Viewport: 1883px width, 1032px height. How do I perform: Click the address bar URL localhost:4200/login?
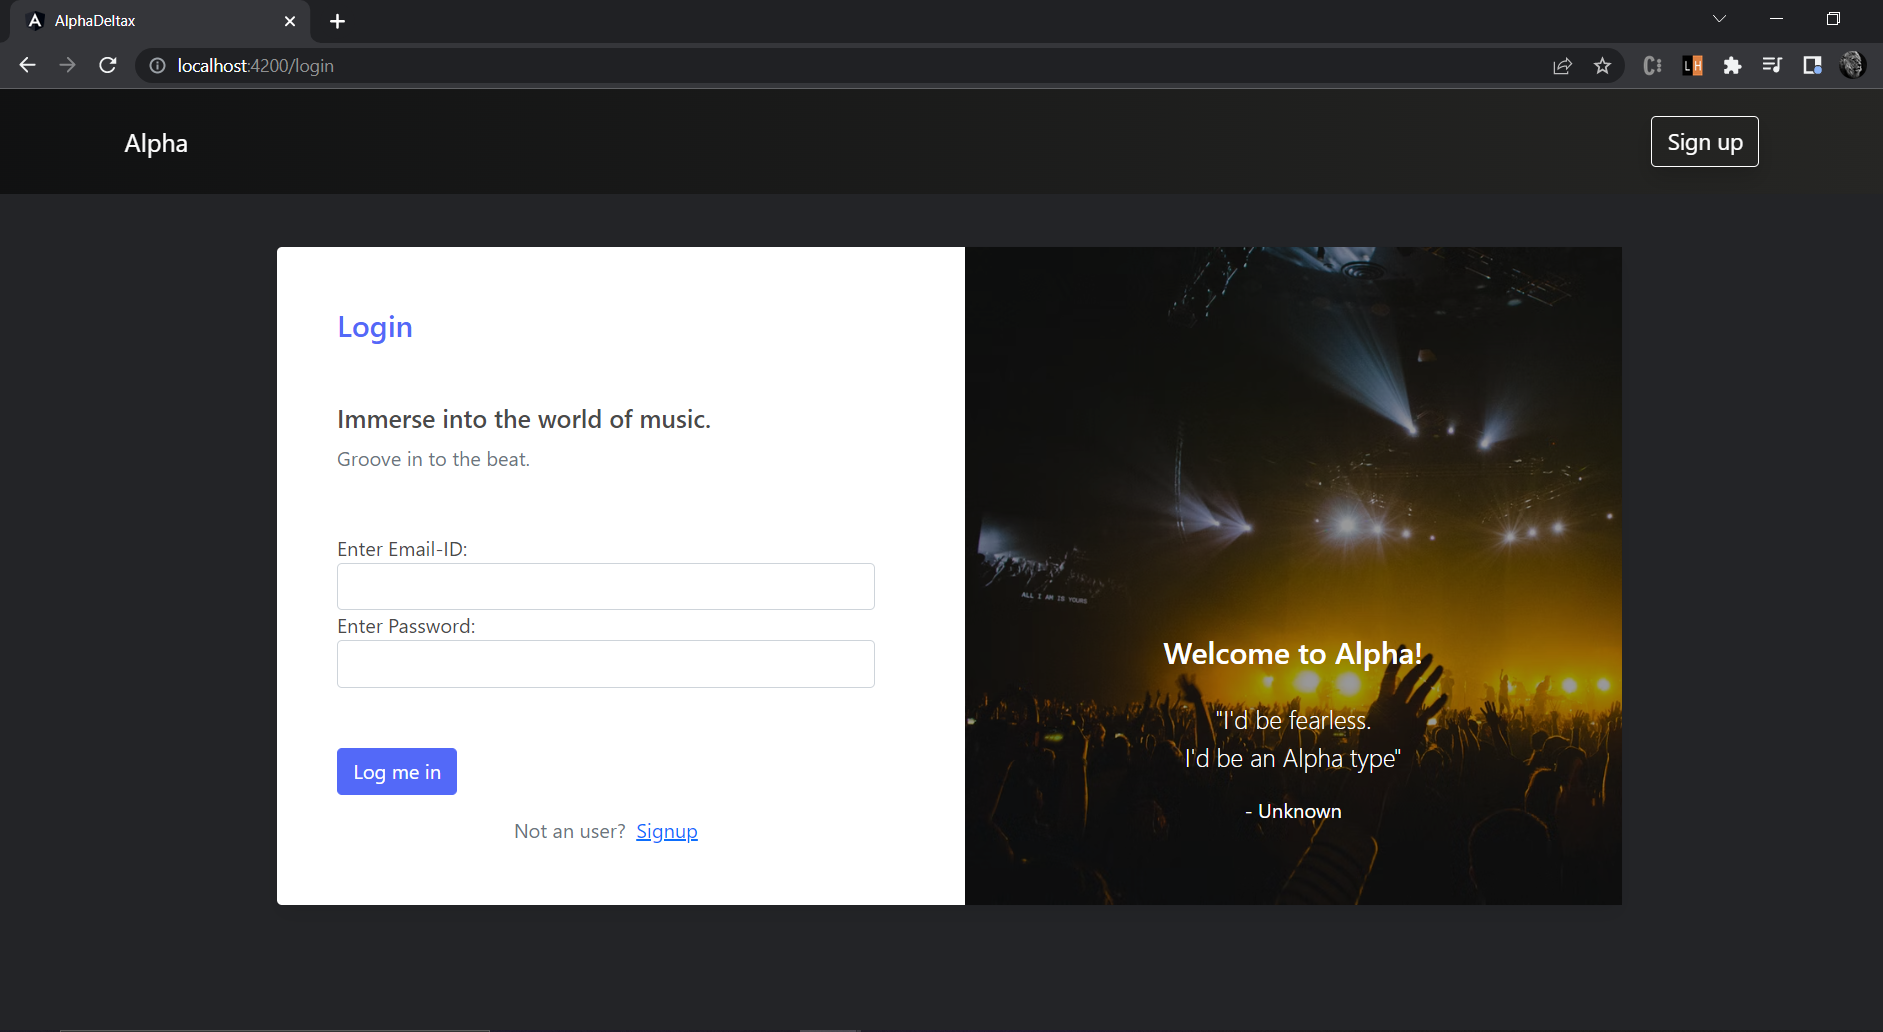coord(256,66)
